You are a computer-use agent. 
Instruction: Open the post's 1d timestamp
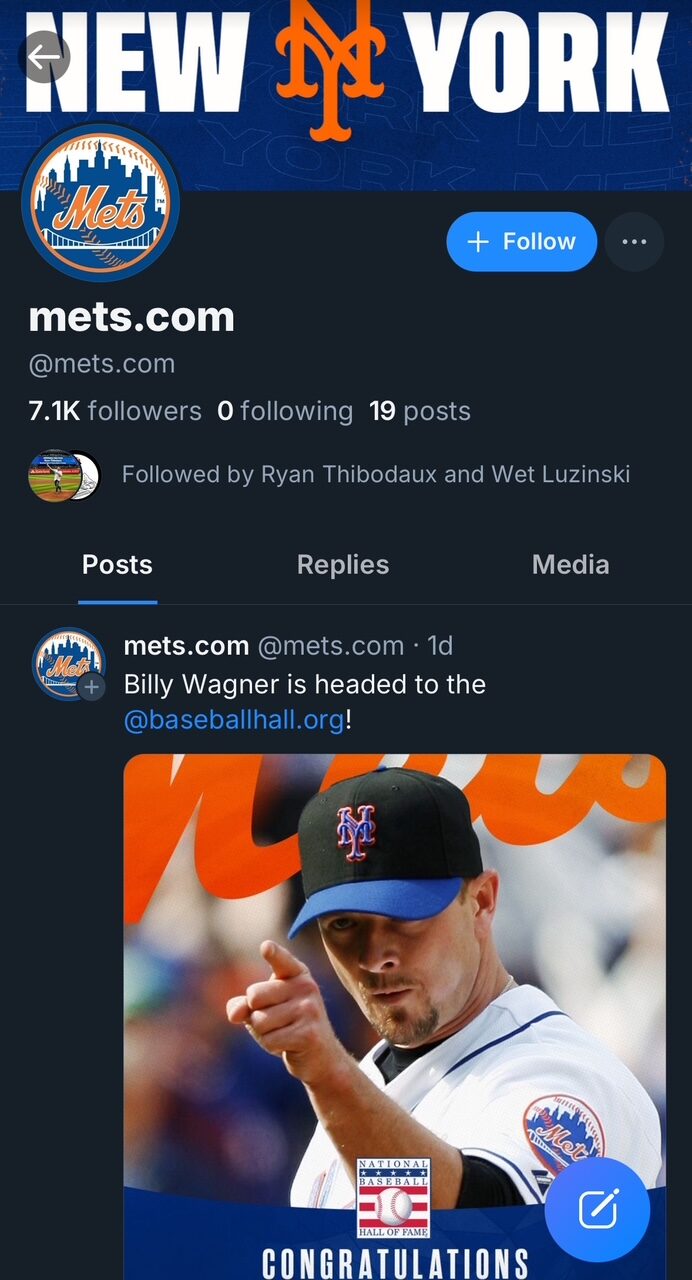pos(440,646)
